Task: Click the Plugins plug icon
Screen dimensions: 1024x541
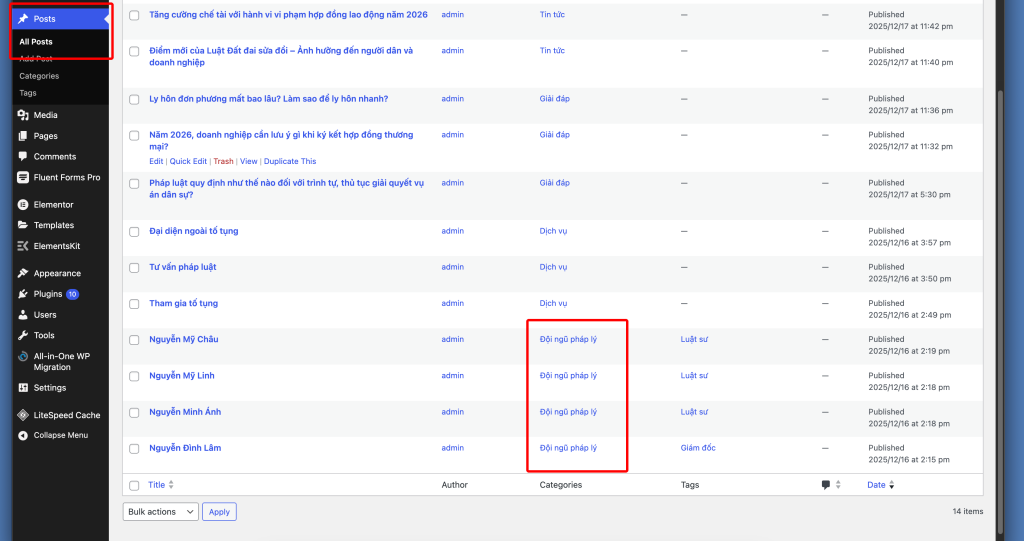Action: click(23, 294)
